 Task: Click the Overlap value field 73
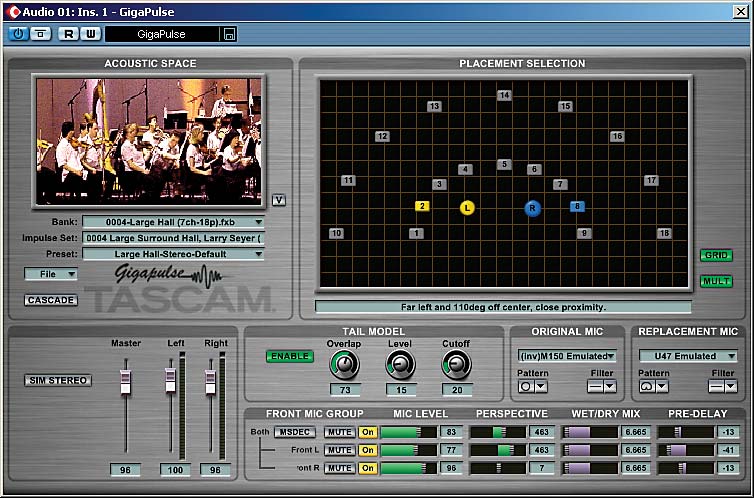345,390
